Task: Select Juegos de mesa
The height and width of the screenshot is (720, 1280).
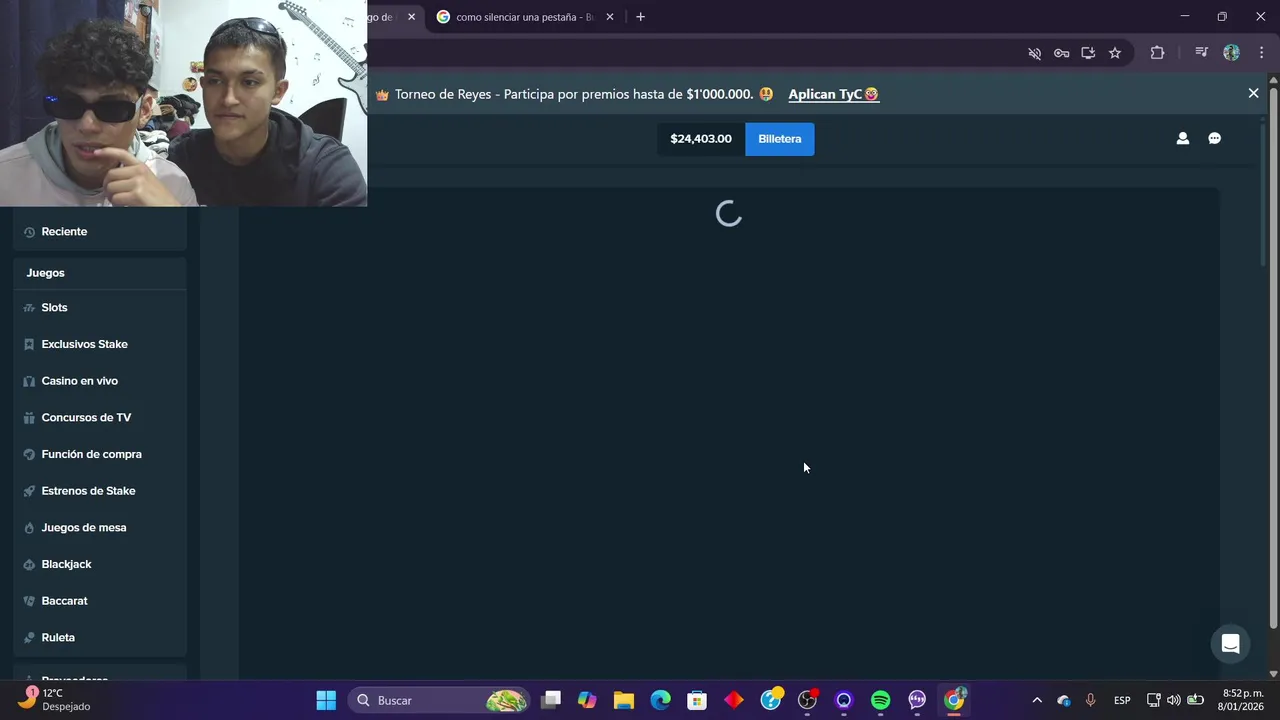Action: (x=100, y=527)
